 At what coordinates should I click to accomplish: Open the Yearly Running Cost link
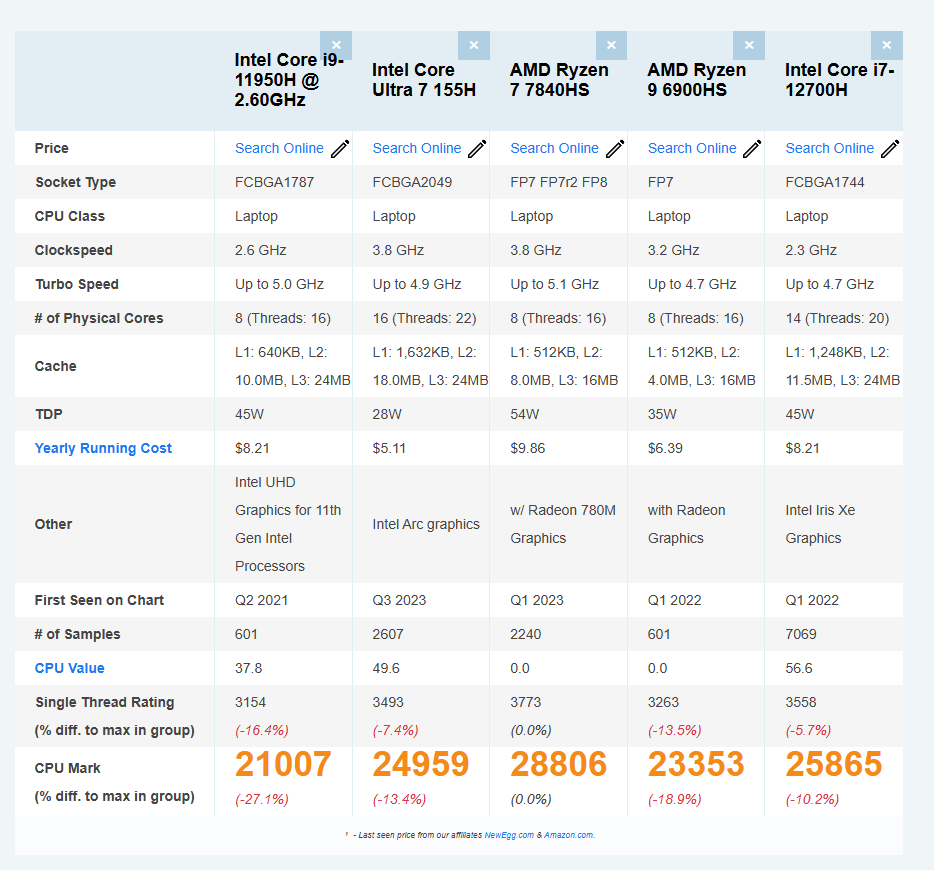103,448
